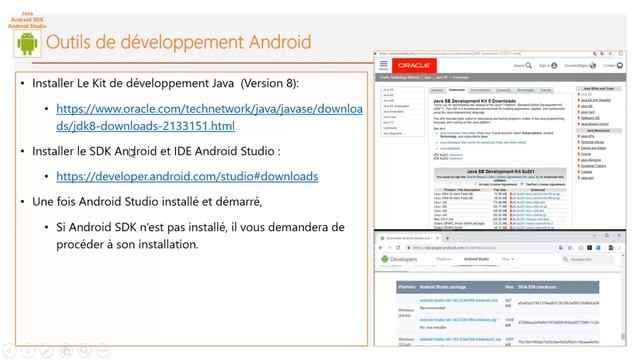Click the blue extension icon in Chrome toolbar
This screenshot has width=640, height=360.
(x=598, y=248)
